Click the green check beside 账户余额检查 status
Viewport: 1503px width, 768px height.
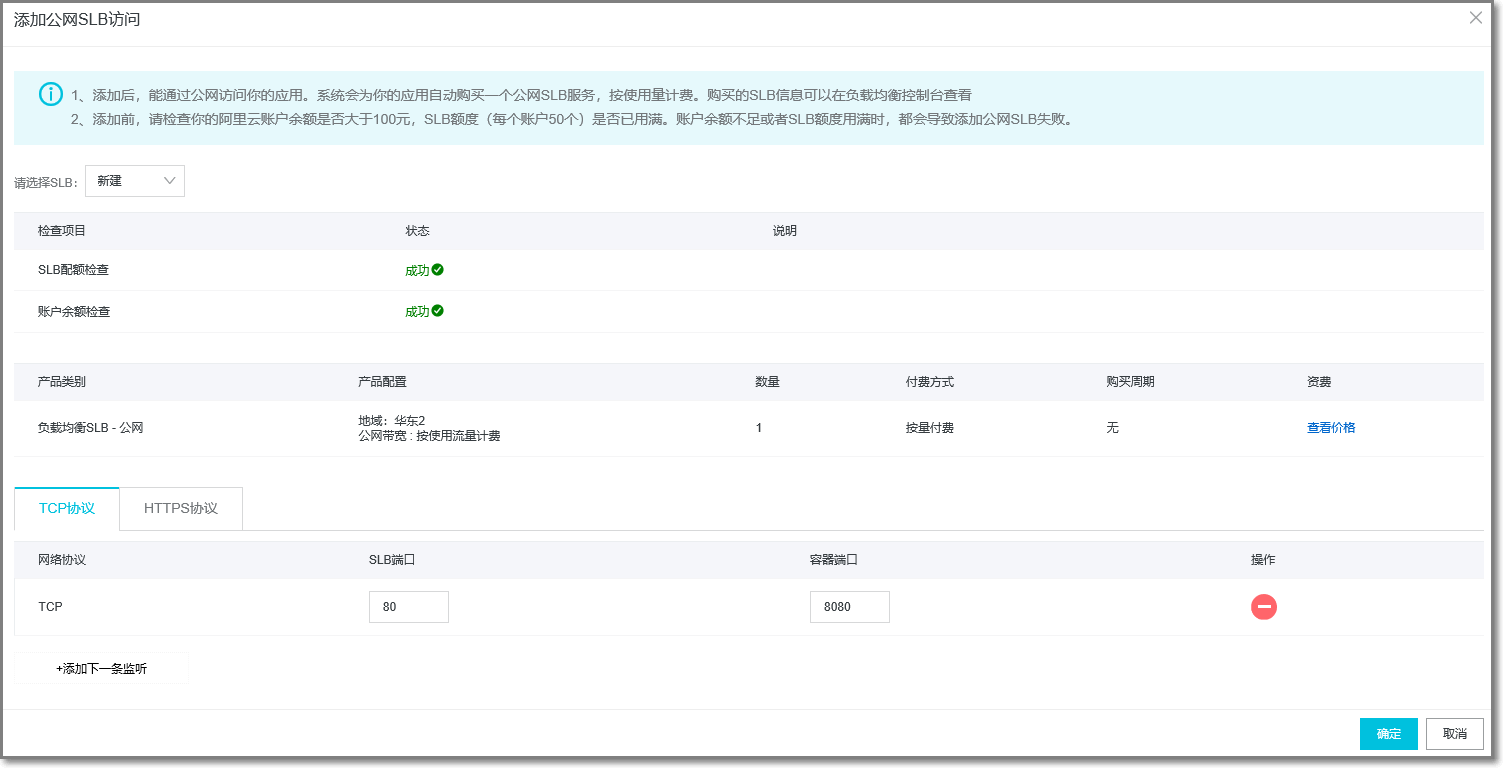click(x=438, y=311)
